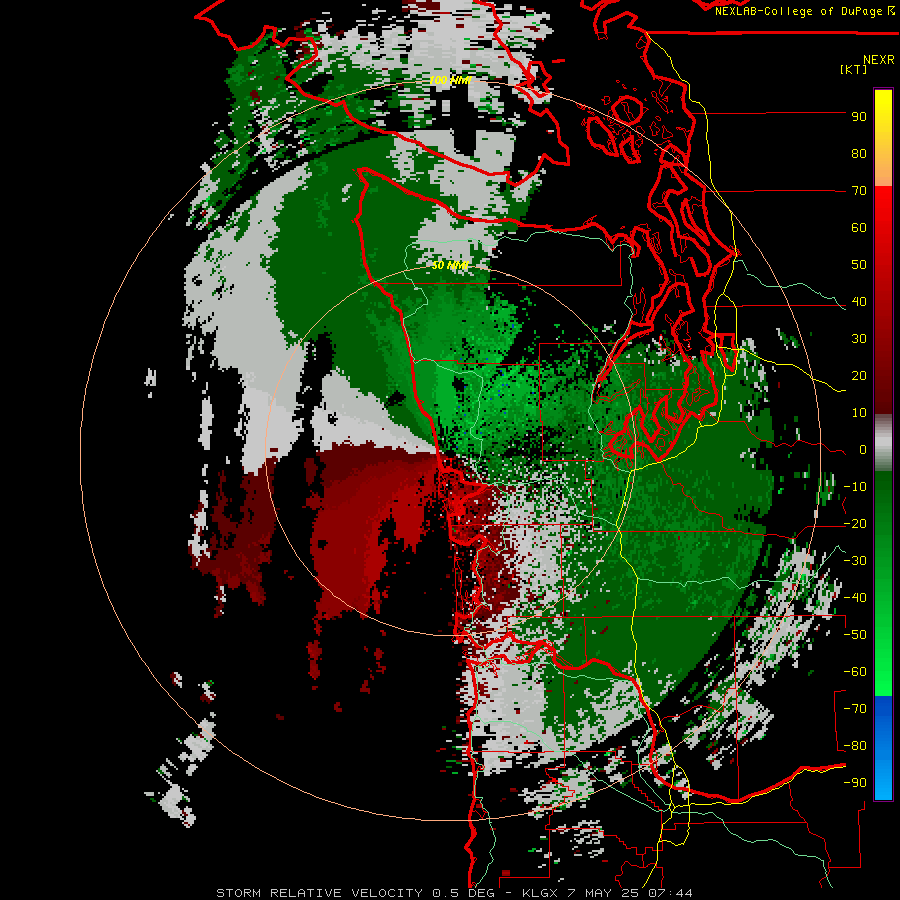Click the 80 value on velocity scale

(859, 154)
